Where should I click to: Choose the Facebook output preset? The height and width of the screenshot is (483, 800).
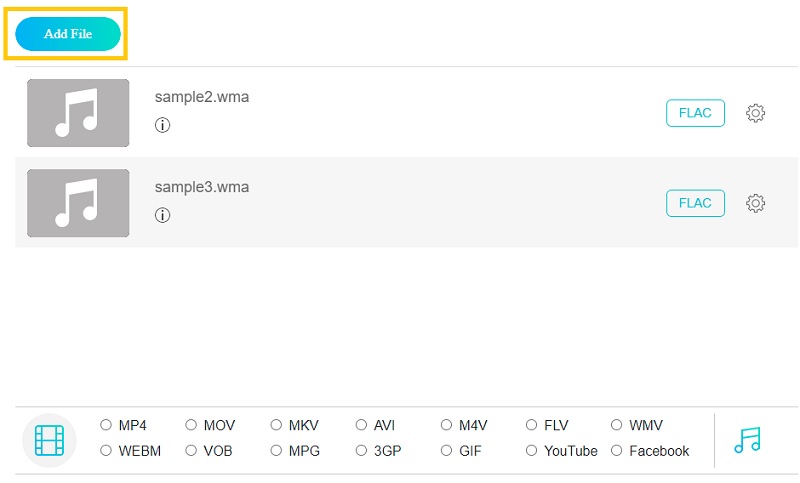tap(617, 451)
